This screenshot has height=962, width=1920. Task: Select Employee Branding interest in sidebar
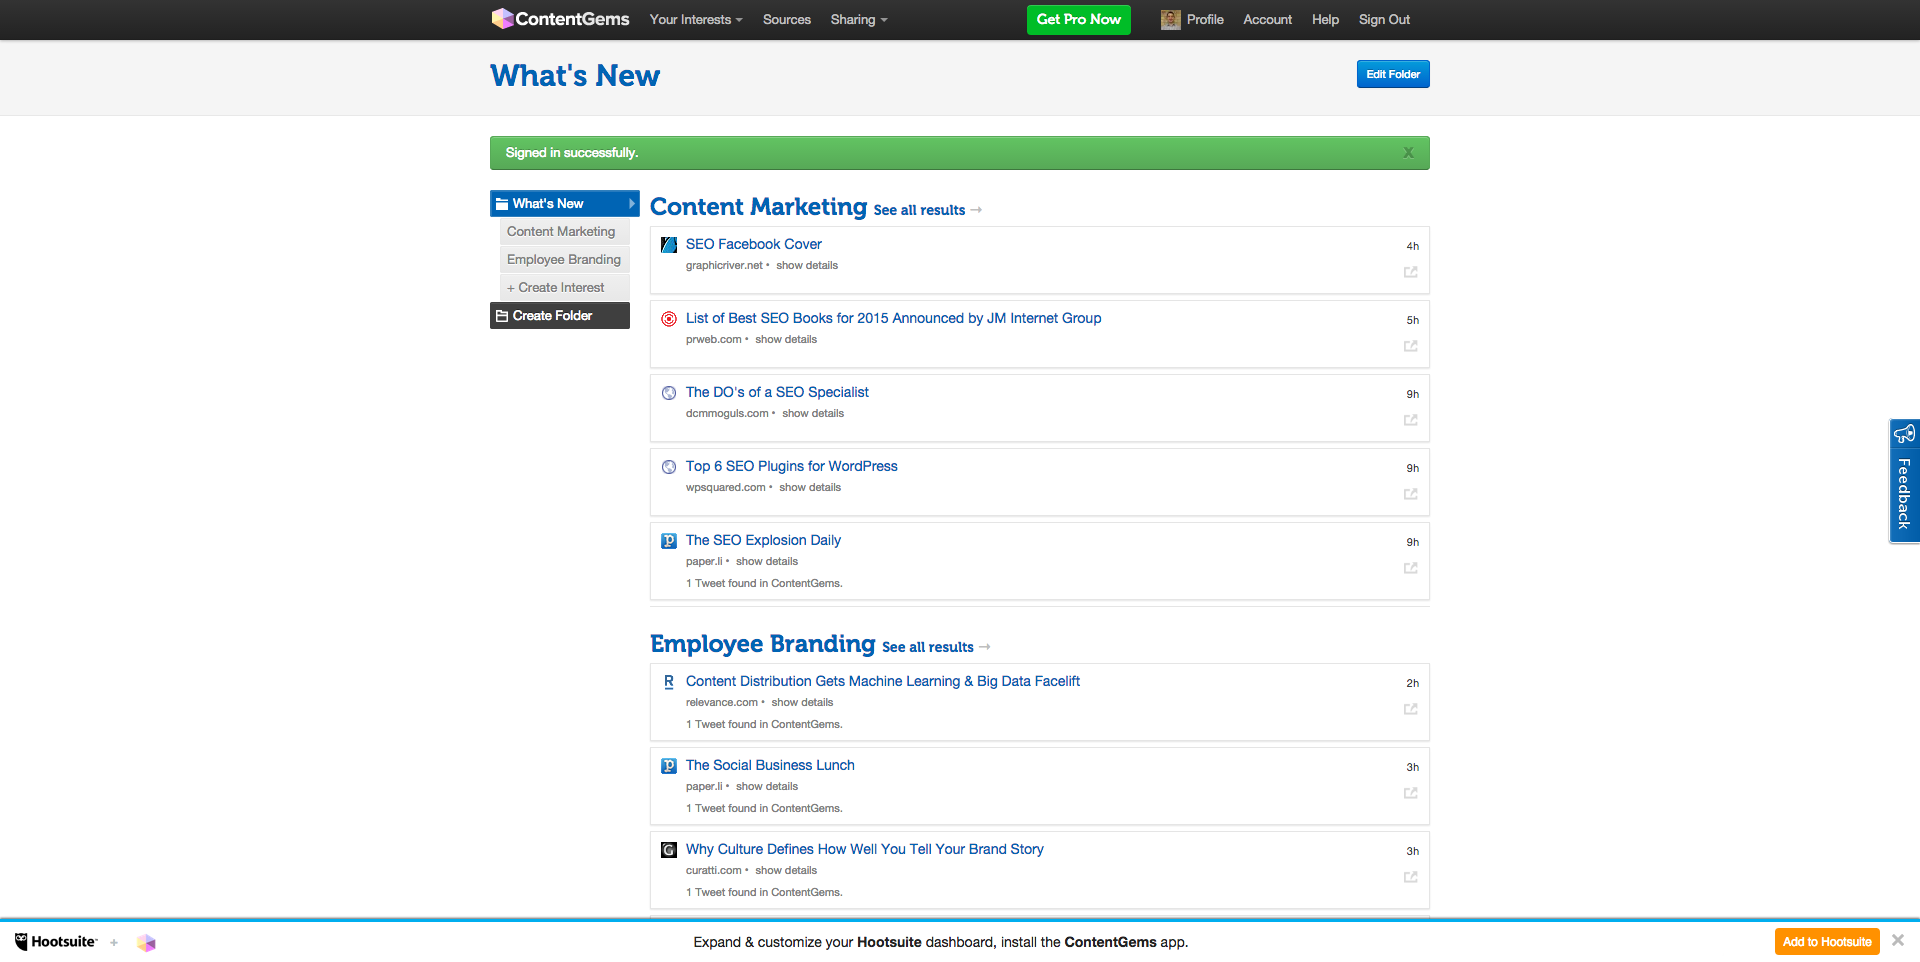564,259
